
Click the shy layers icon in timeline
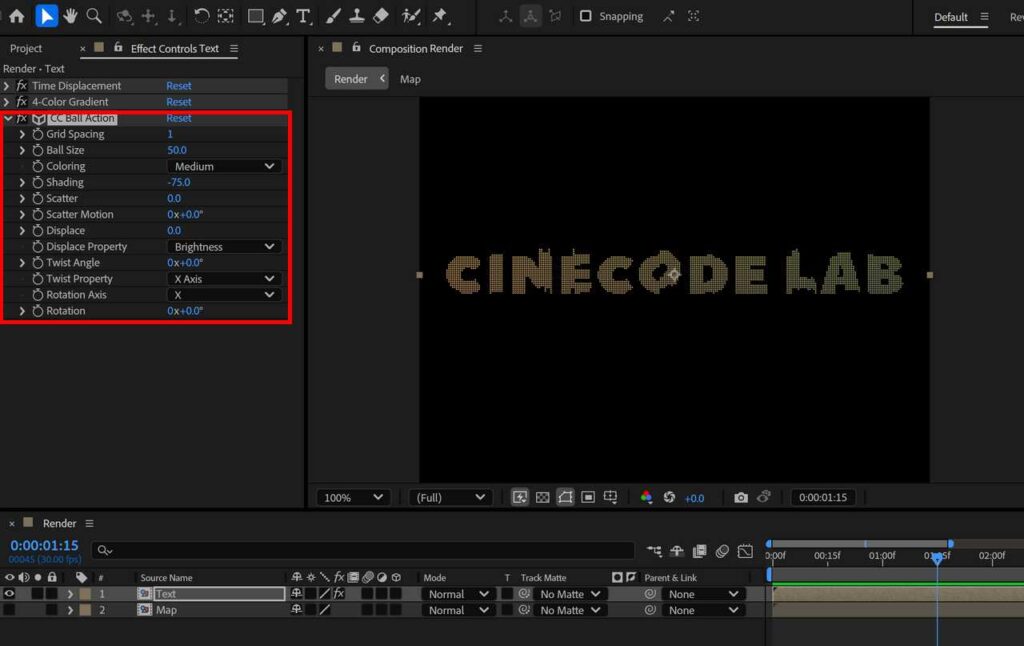[x=677, y=551]
